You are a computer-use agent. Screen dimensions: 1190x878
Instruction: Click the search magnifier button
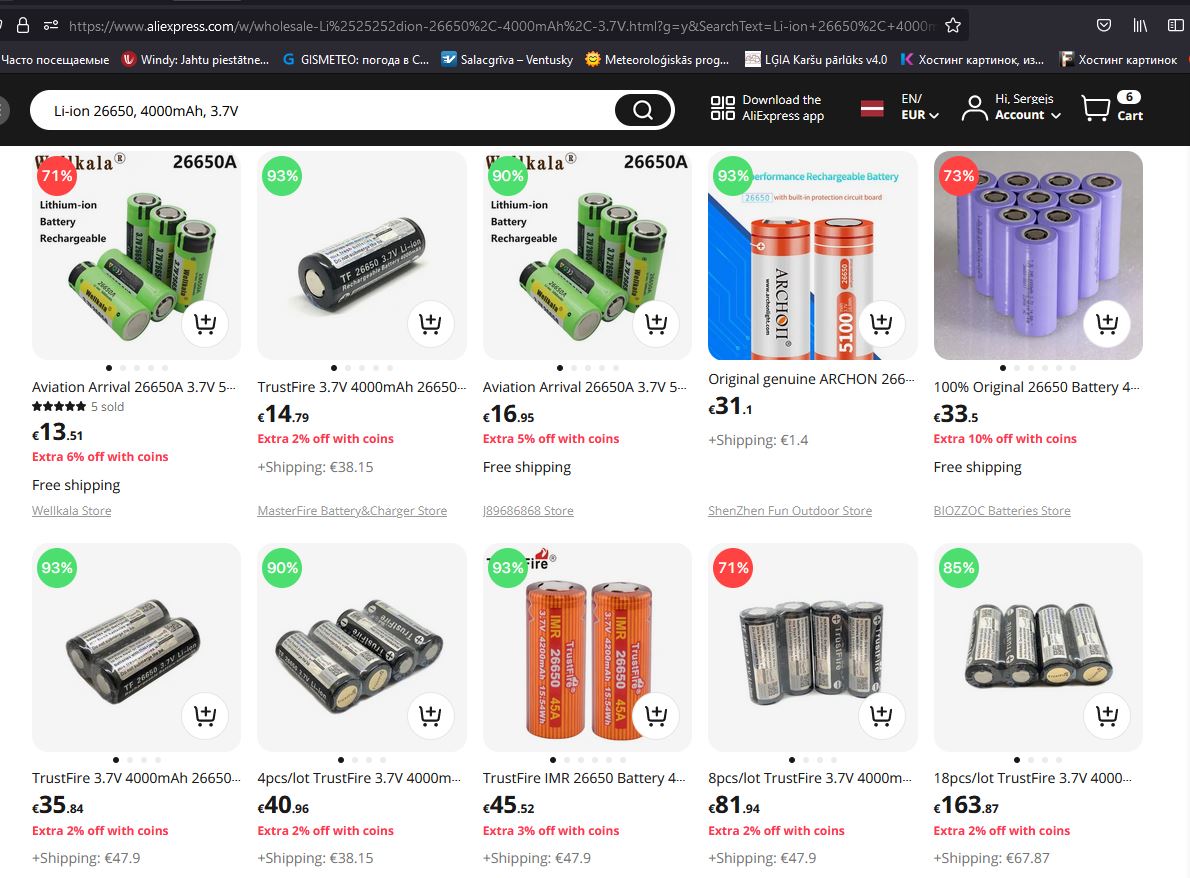point(643,110)
